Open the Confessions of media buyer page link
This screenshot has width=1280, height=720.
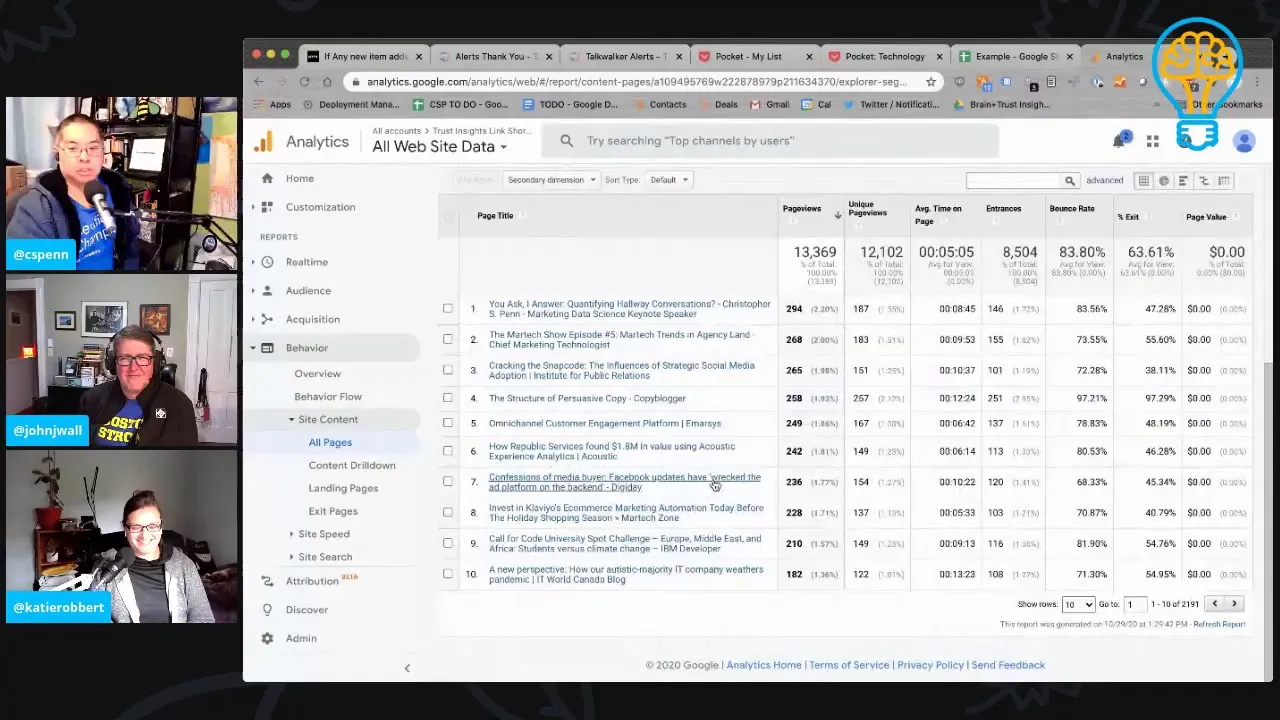pos(625,482)
